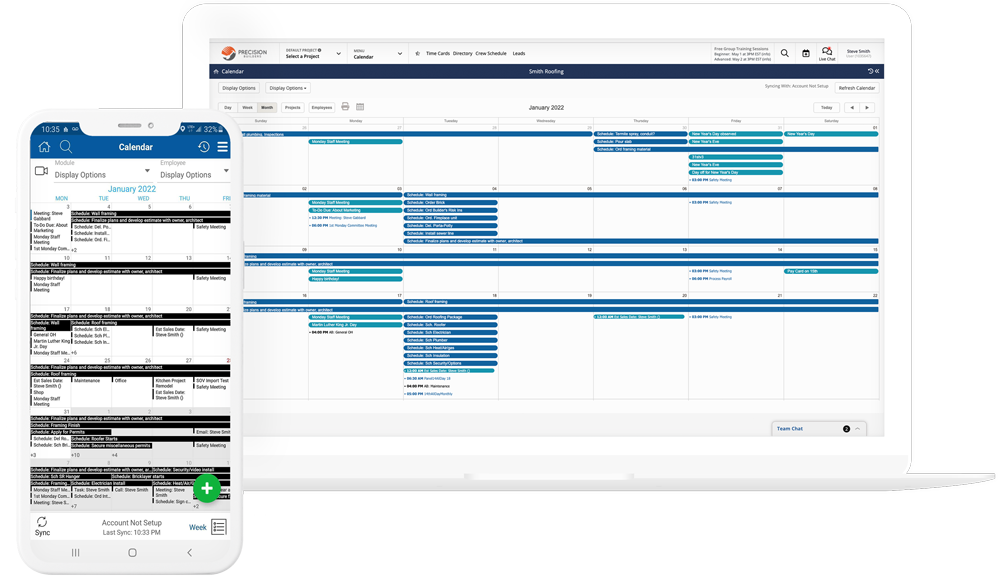Viewport: 1000px width, 580px height.
Task: Switch calendar to Day view on desktop
Action: pyautogui.click(x=228, y=107)
